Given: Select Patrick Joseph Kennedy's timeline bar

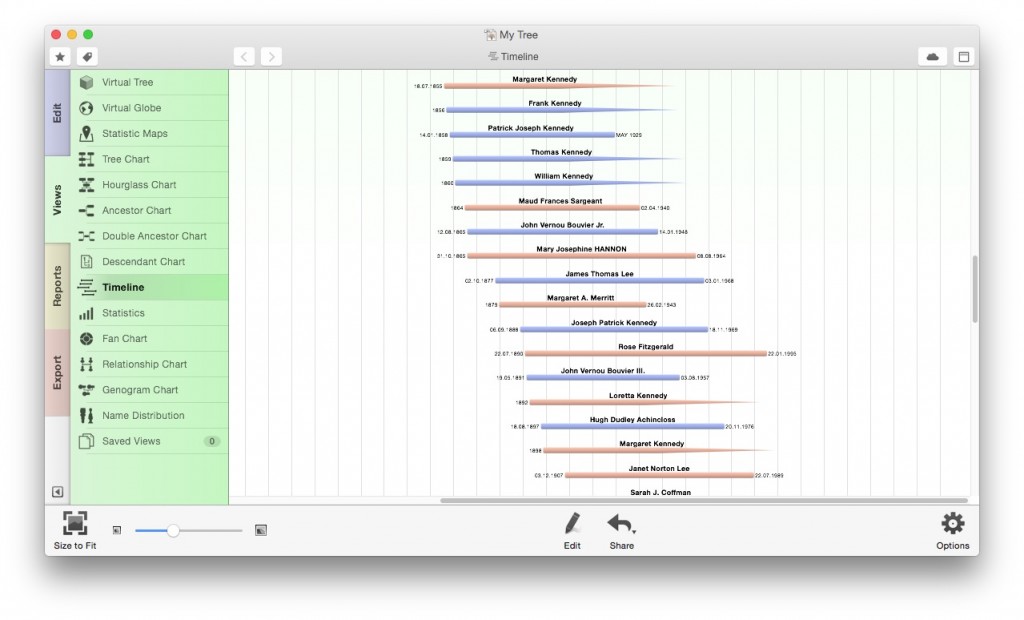Looking at the screenshot, I should (532, 135).
